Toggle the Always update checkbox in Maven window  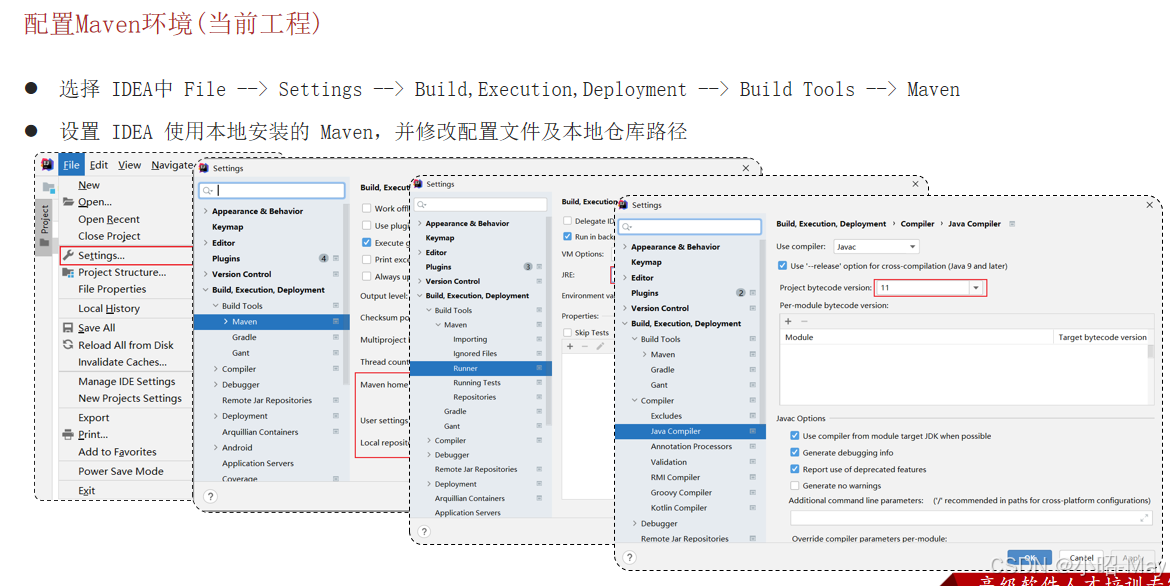[366, 276]
